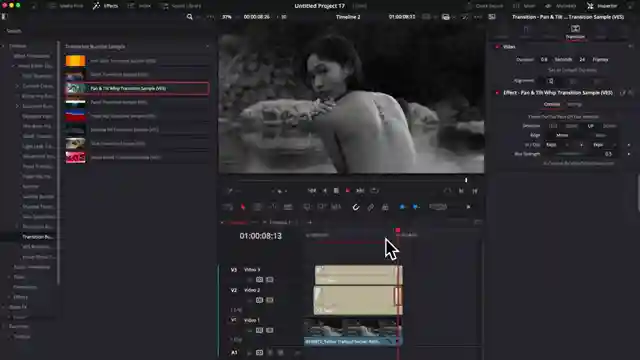Image resolution: width=640 pixels, height=360 pixels.
Task: Go to last frame transport button
Action: 360,191
